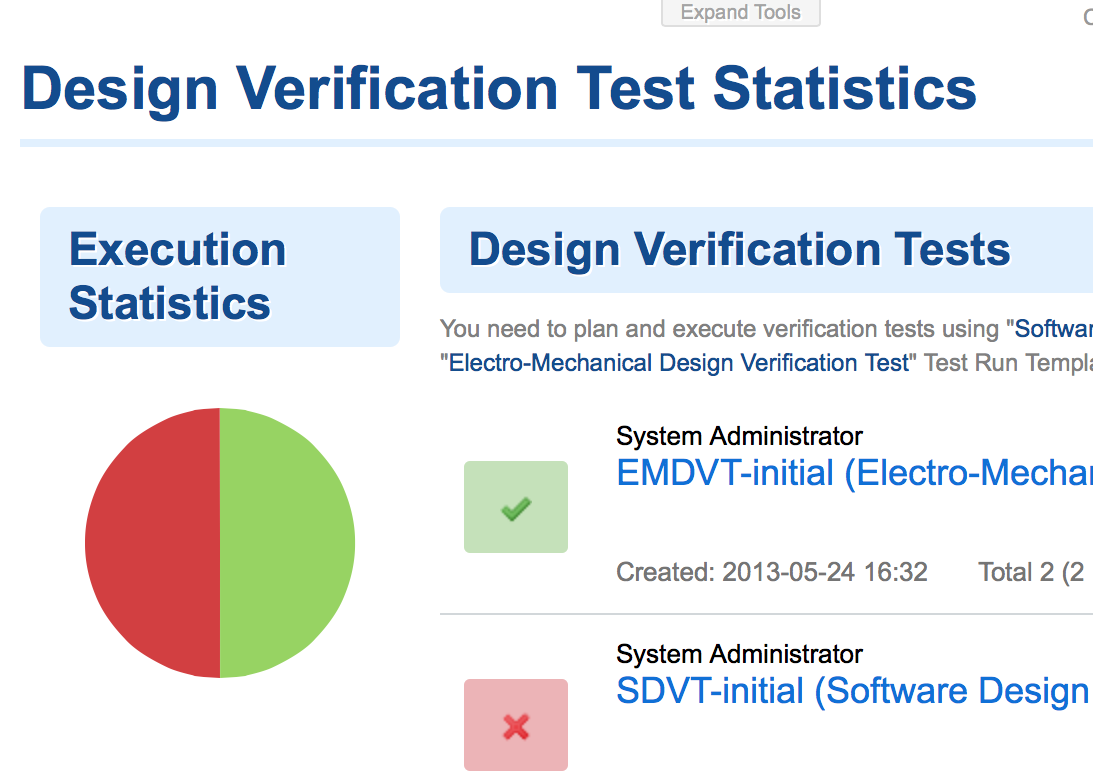Click the green checkmark status icon
This screenshot has height=776, width=1093.
[516, 507]
